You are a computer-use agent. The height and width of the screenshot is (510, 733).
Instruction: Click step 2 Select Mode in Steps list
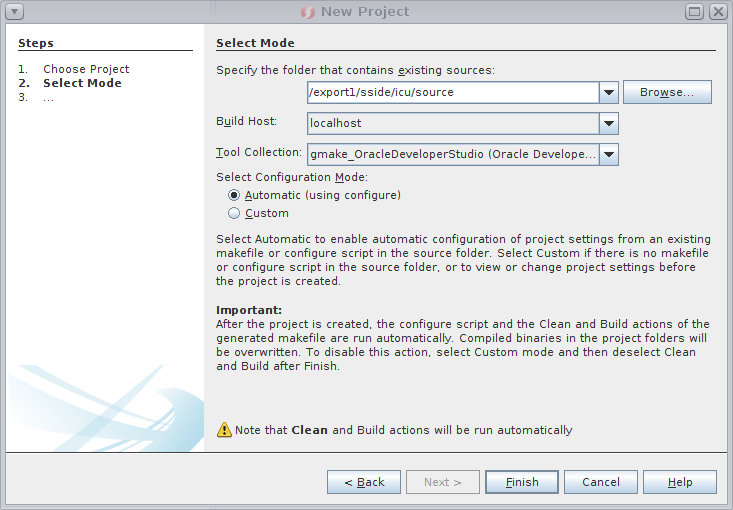[82, 83]
